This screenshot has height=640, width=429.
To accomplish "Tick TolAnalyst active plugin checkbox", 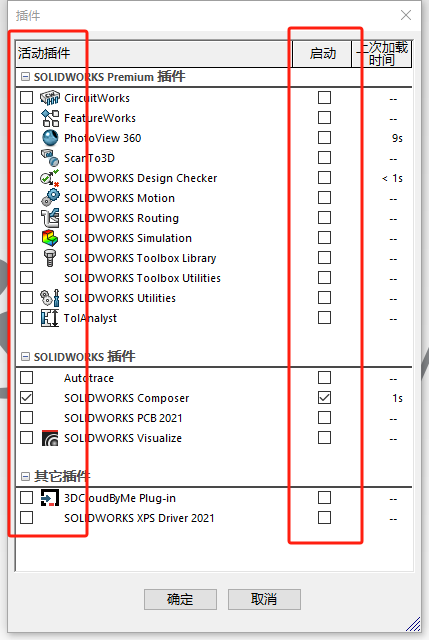I will [27, 318].
